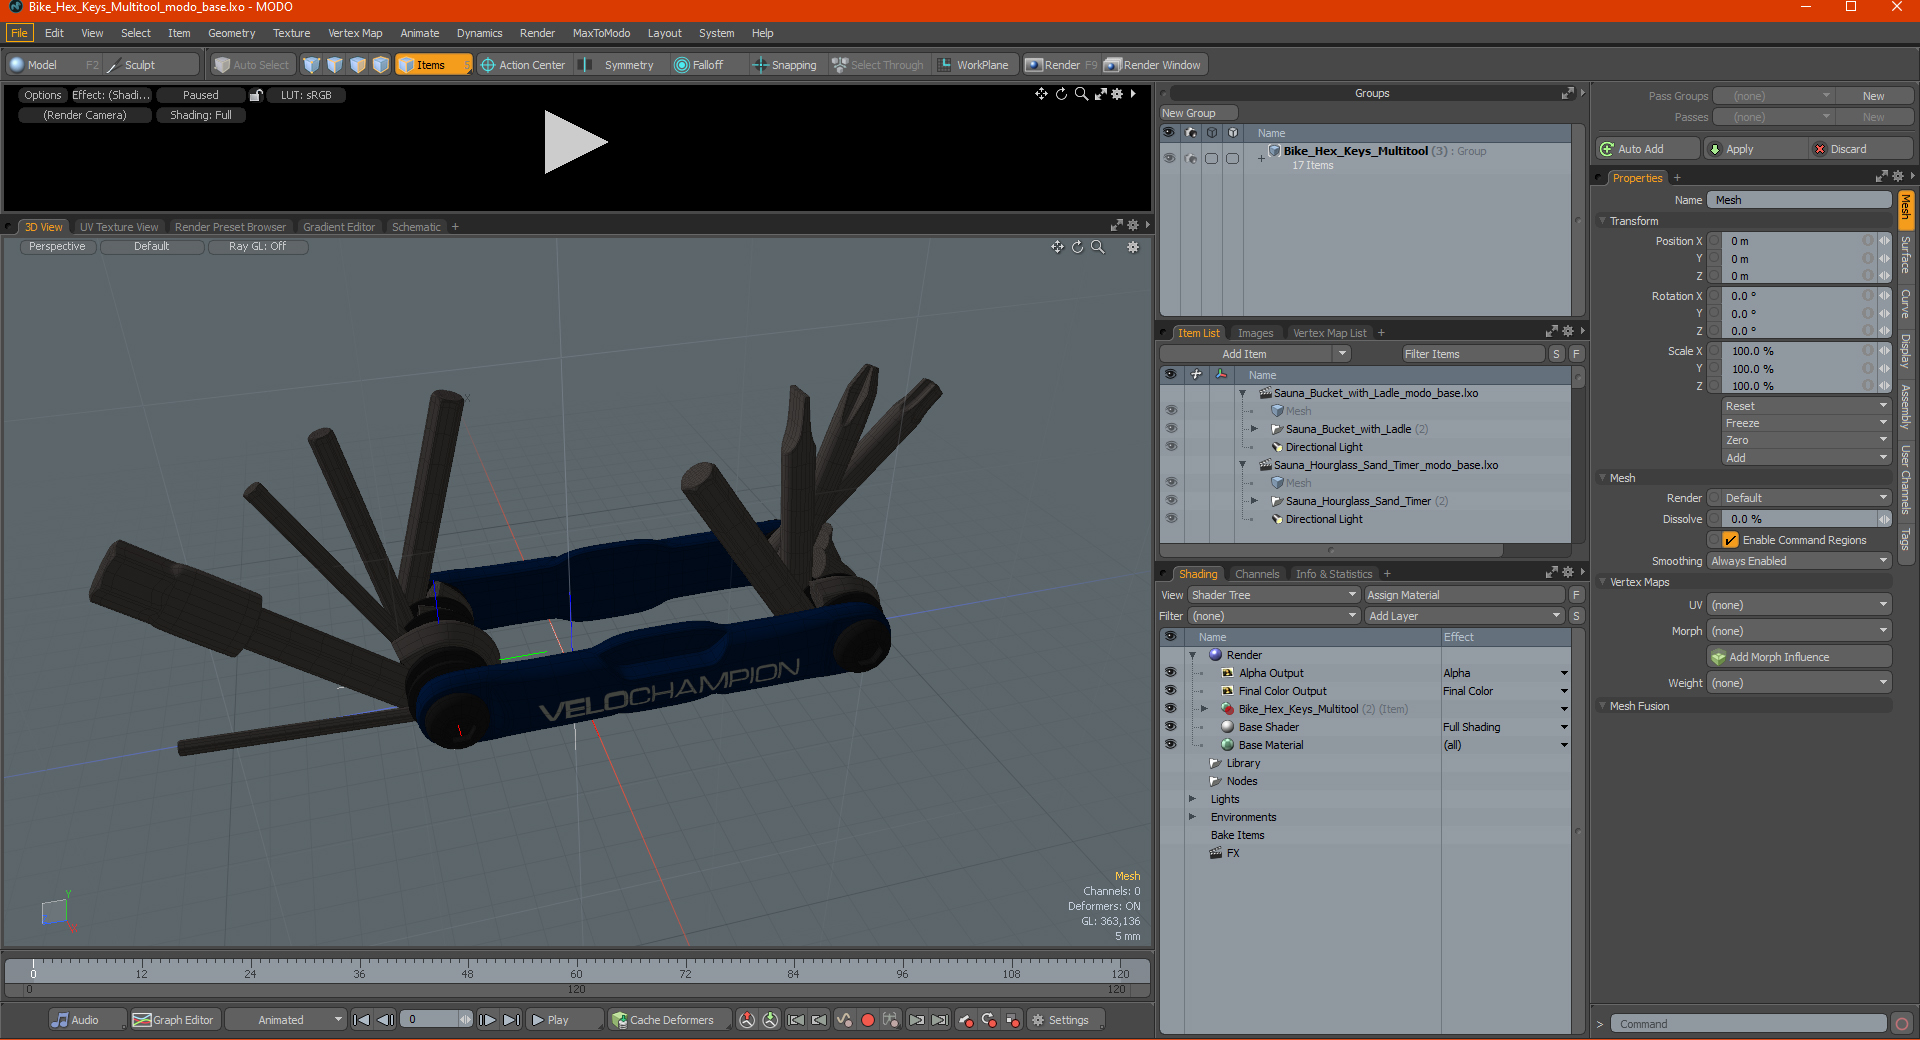Image resolution: width=1920 pixels, height=1040 pixels.
Task: Switch to the Channels tab
Action: (1256, 574)
